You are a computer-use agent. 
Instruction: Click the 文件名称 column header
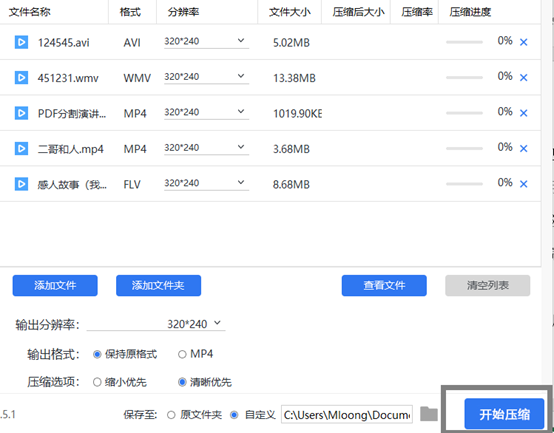coord(30,12)
